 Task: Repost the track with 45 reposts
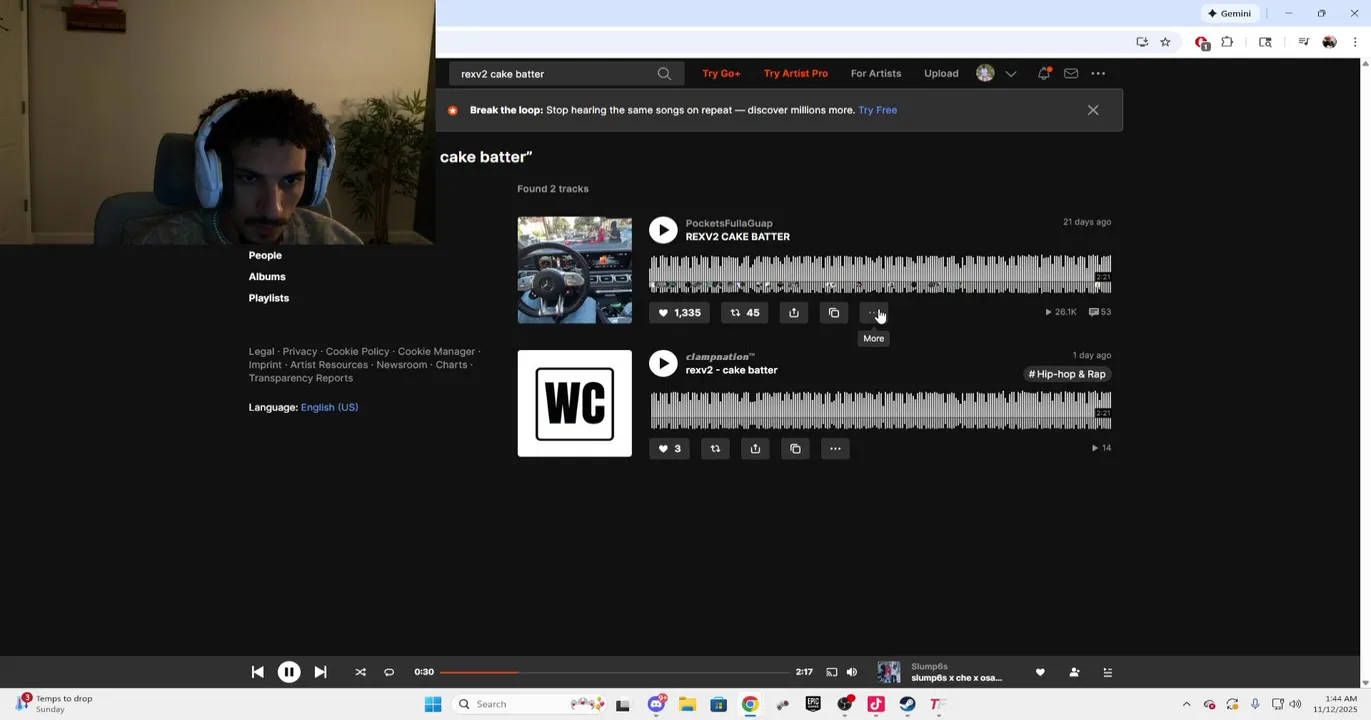coord(745,313)
